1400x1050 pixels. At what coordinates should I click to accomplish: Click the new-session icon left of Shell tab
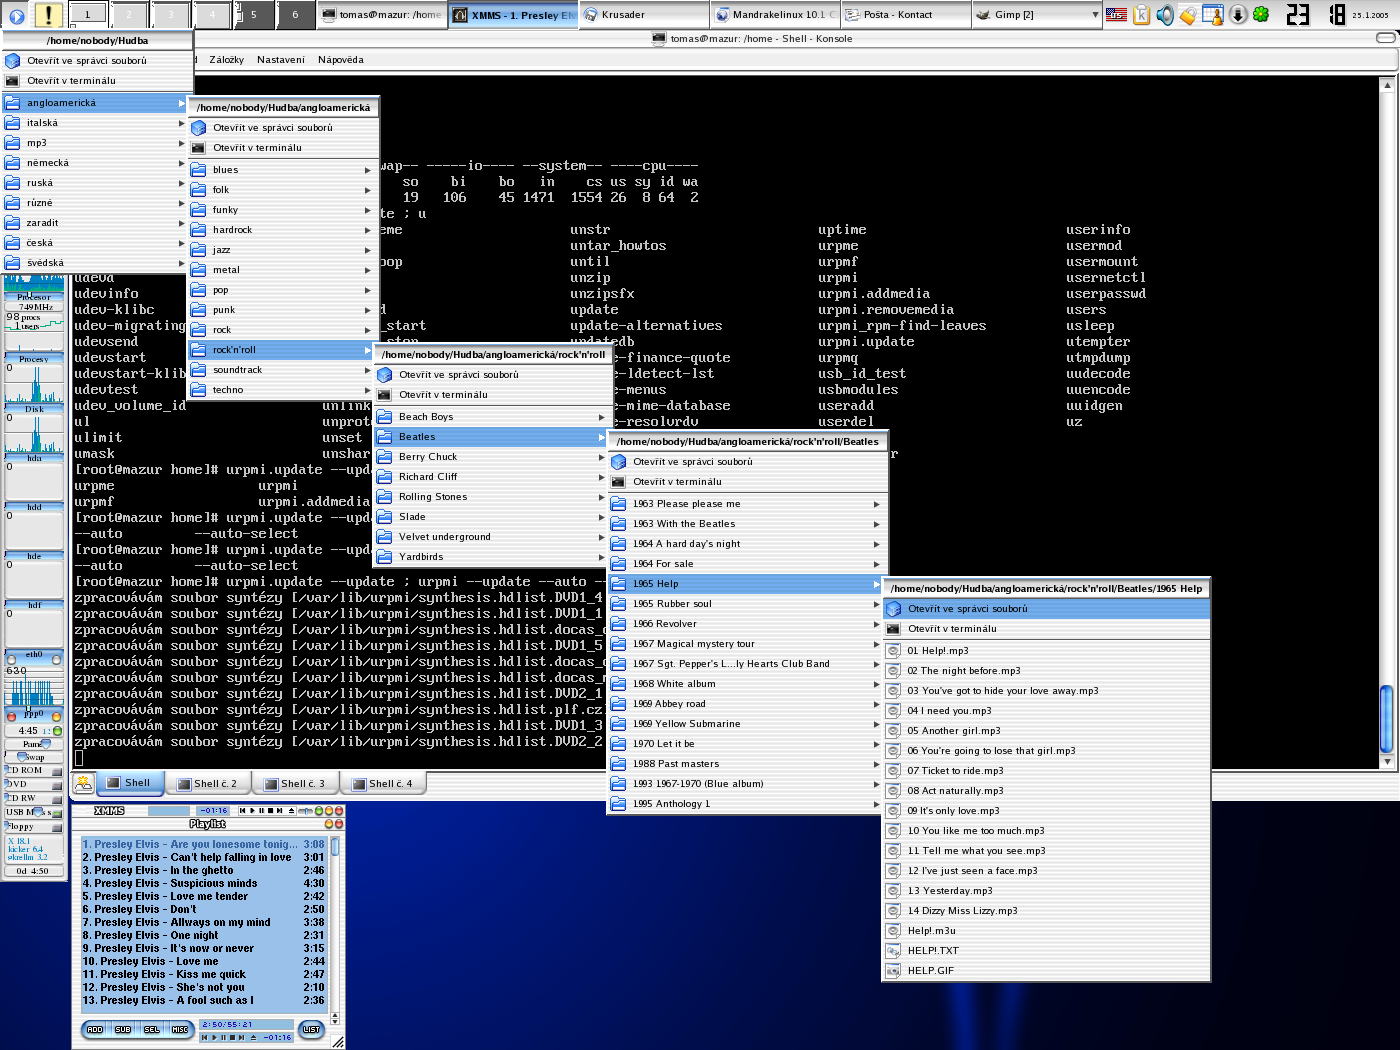(x=84, y=783)
